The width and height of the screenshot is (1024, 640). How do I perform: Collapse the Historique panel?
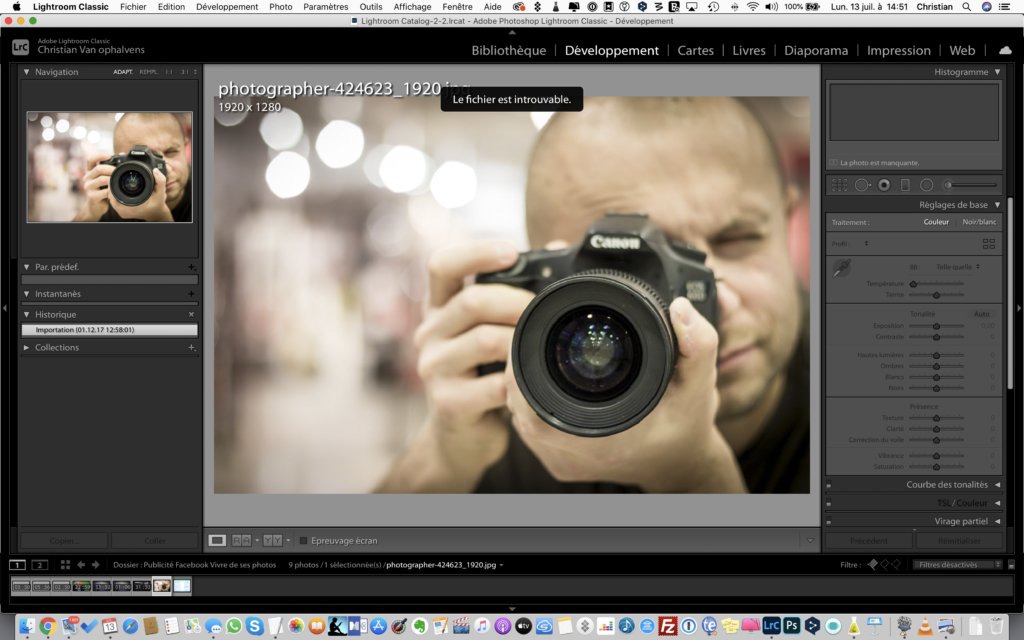[x=27, y=315]
